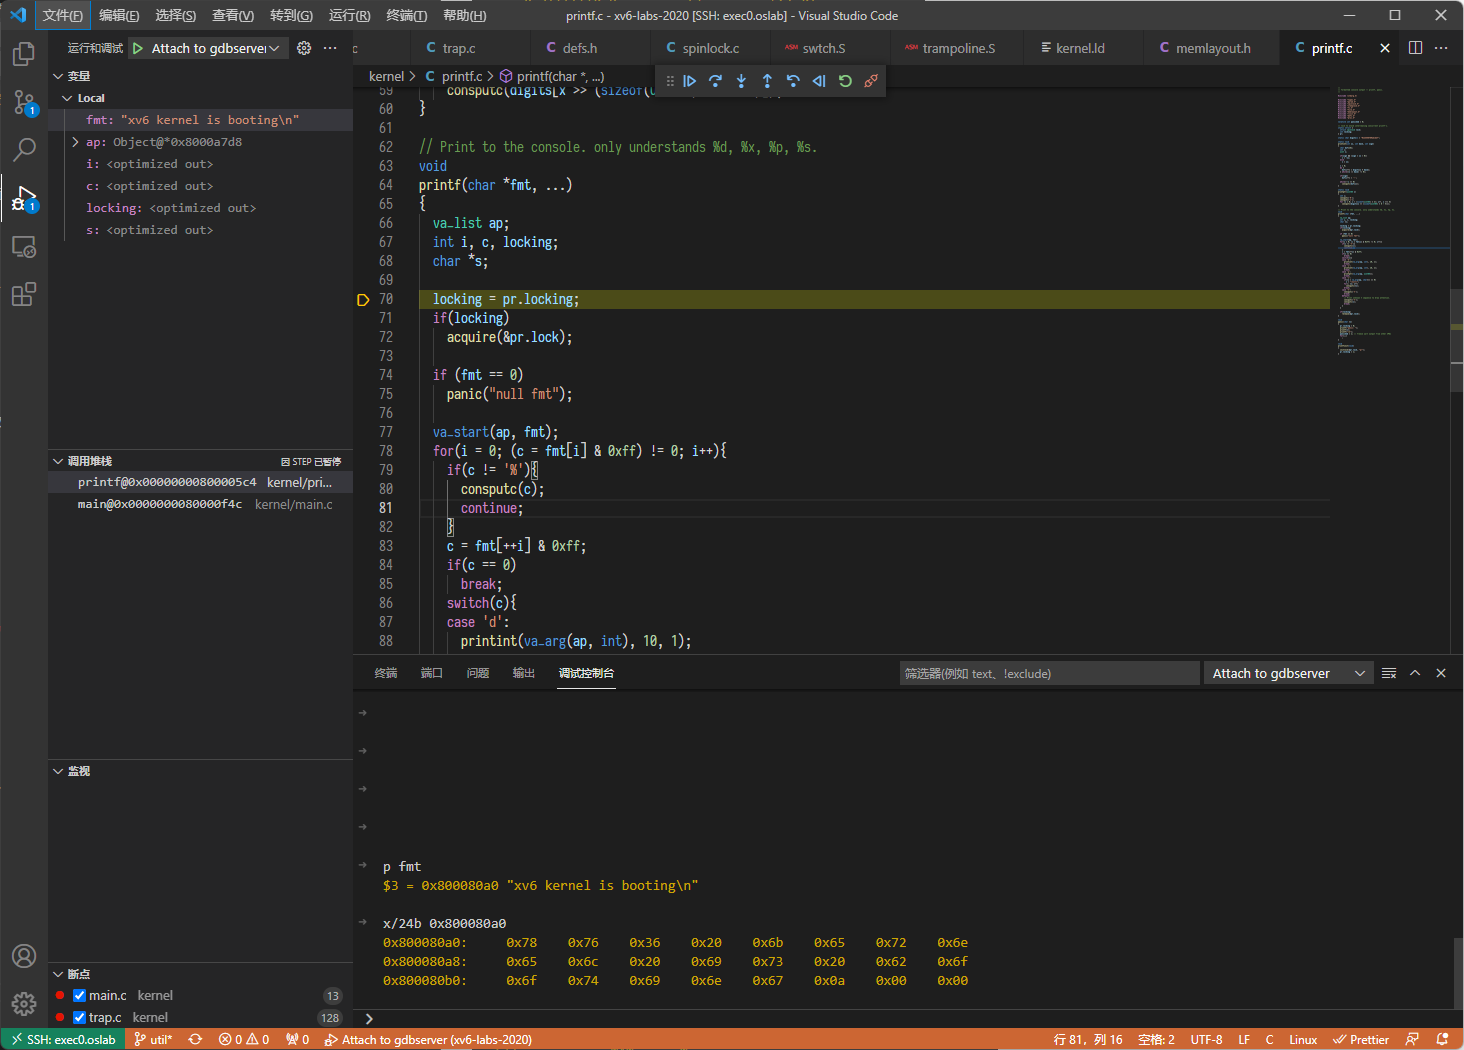This screenshot has height=1050, width=1464.
Task: Disable the trap.c breakpoint
Action: (x=80, y=1018)
